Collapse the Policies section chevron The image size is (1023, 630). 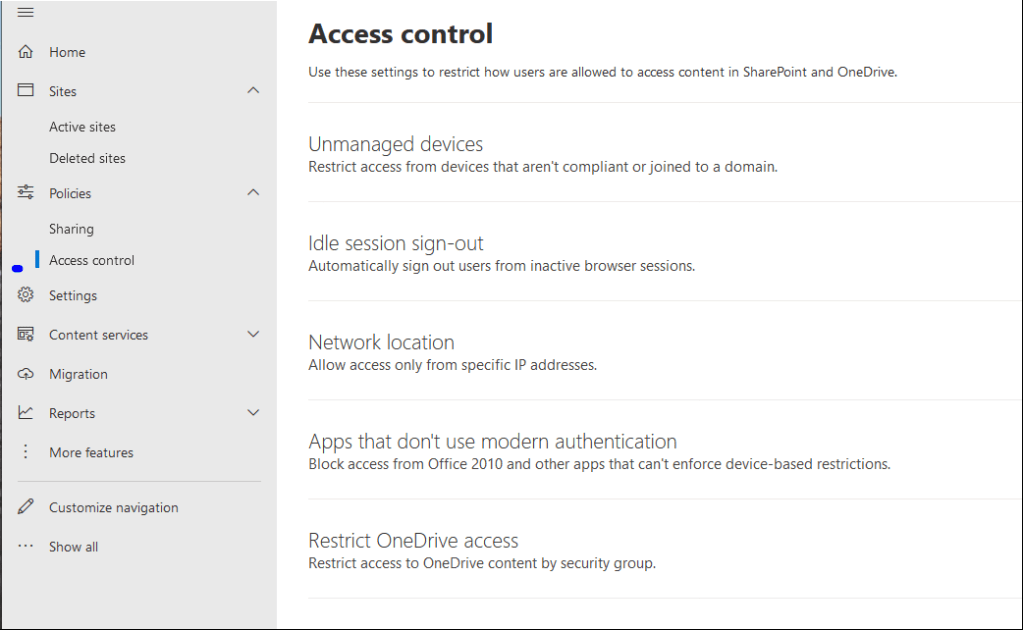pos(253,193)
